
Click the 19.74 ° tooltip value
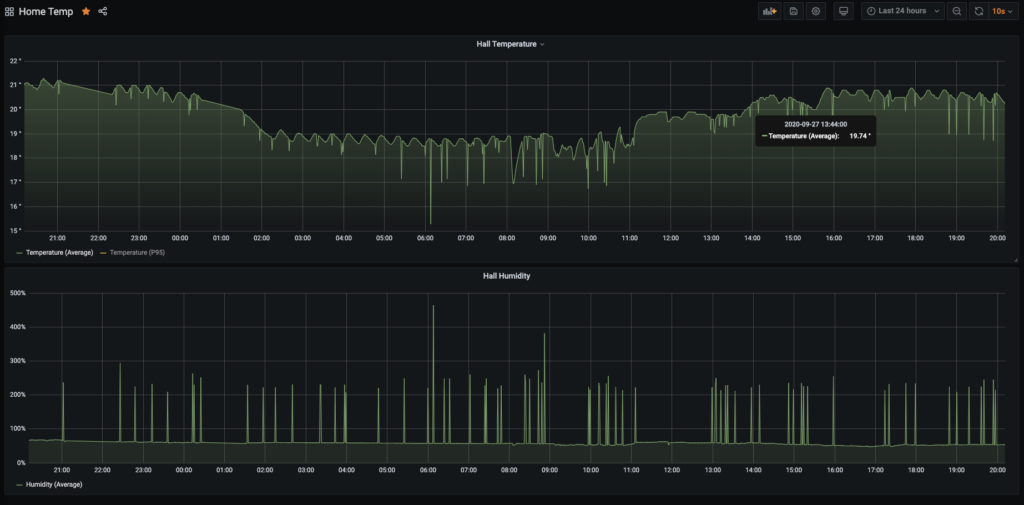pyautogui.click(x=859, y=136)
